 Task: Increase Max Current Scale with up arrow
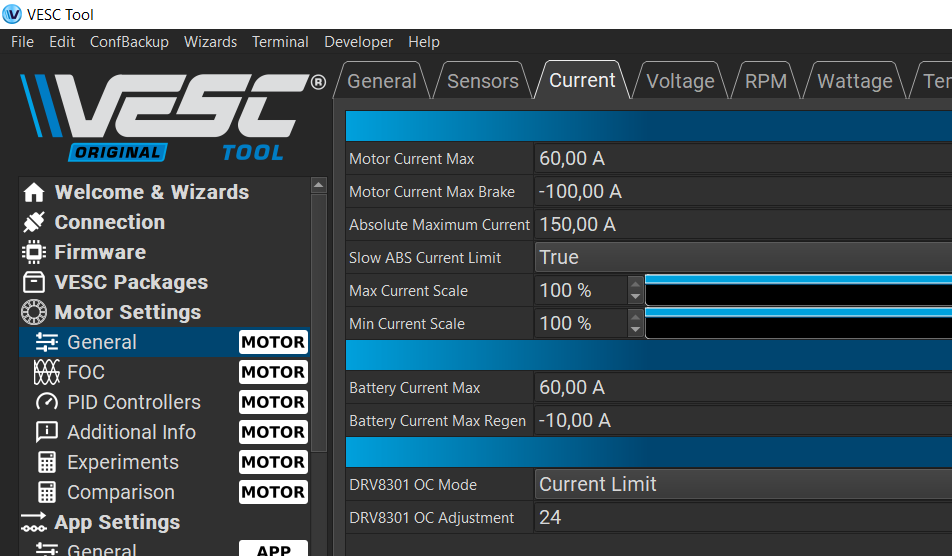pos(635,284)
